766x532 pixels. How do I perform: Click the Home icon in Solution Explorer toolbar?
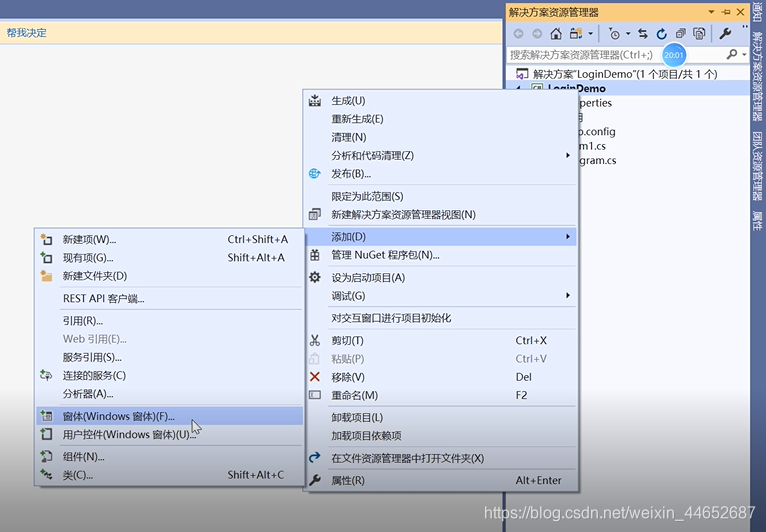[556, 34]
